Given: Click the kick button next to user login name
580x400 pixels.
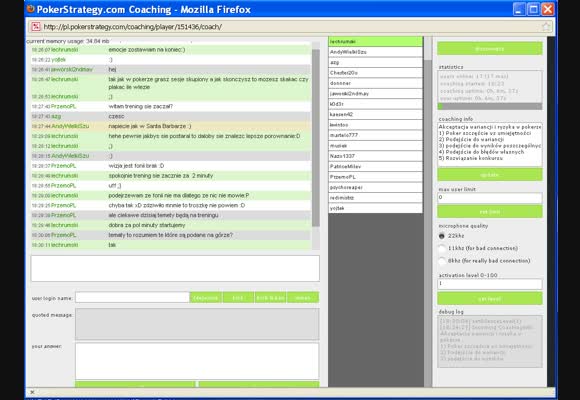Looking at the screenshot, I should click(x=238, y=298).
